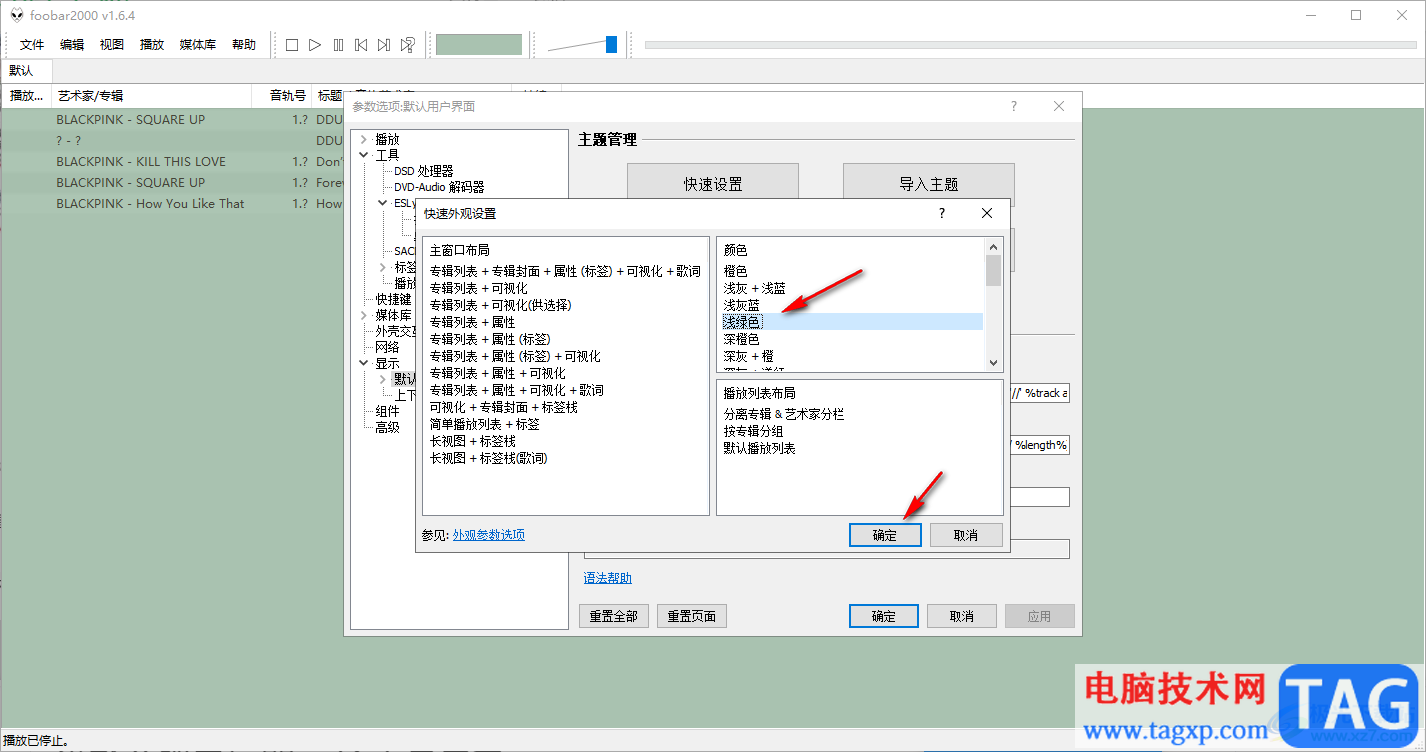Click the Pause button in toolbar
The width and height of the screenshot is (1426, 752).
pyautogui.click(x=338, y=45)
